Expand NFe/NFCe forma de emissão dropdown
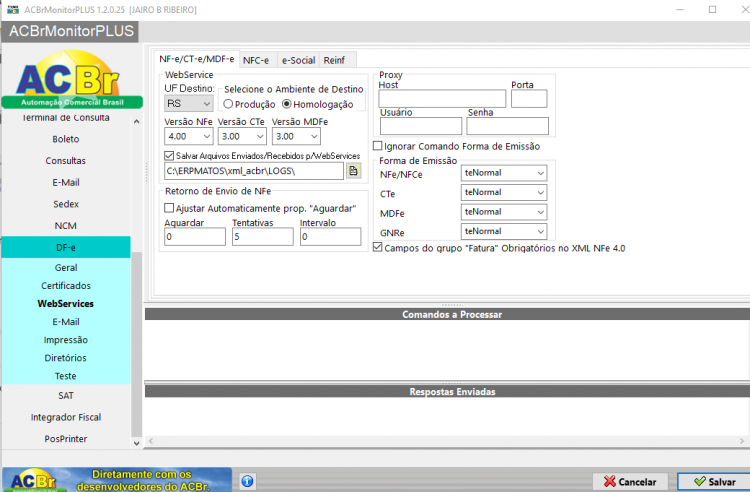This screenshot has height=492, width=750. point(504,173)
